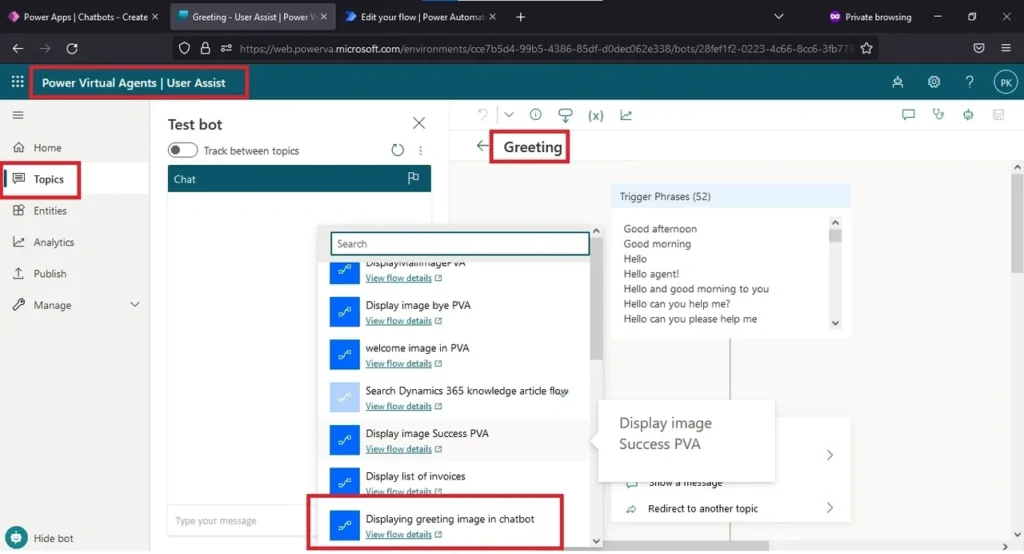This screenshot has height=554, width=1024.
Task: Open the settings gear in header
Action: point(934,82)
